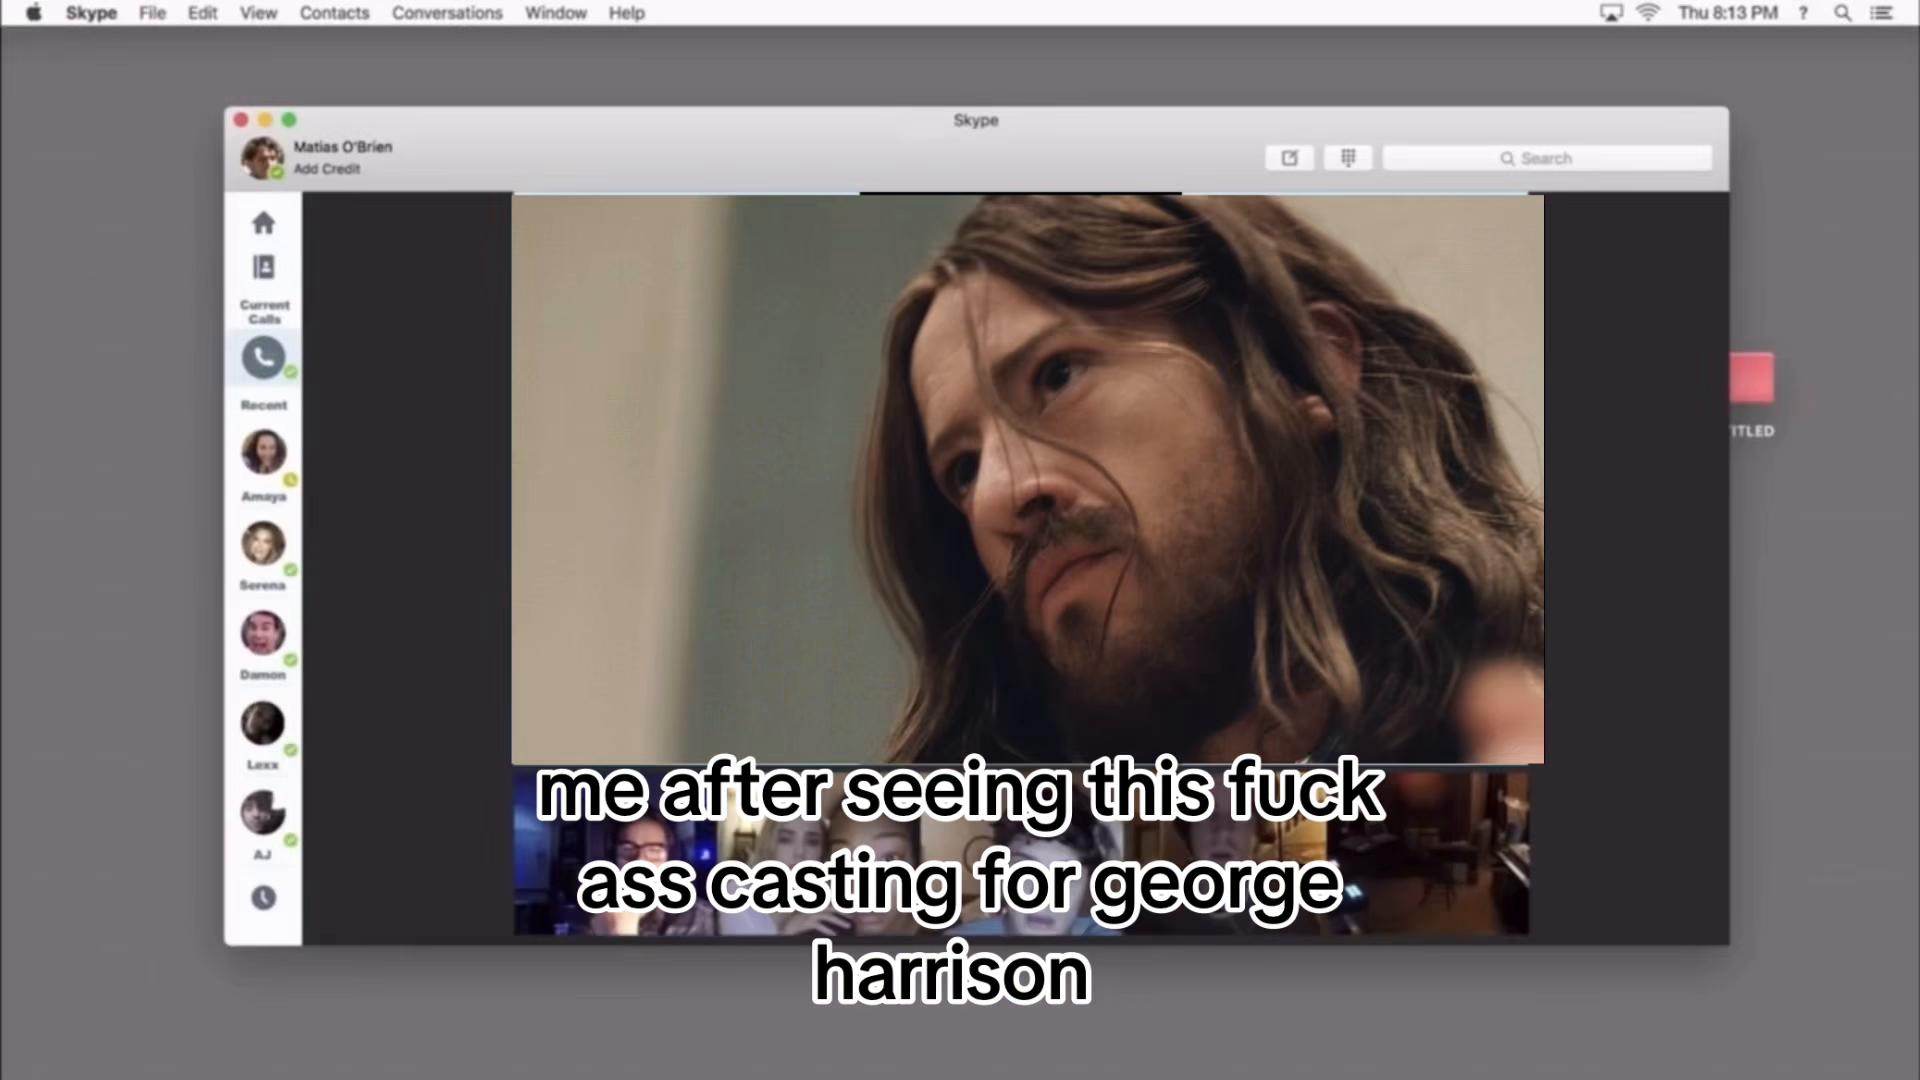Open the dial pad
Screen dimensions: 1920x1080
[x=1348, y=158]
